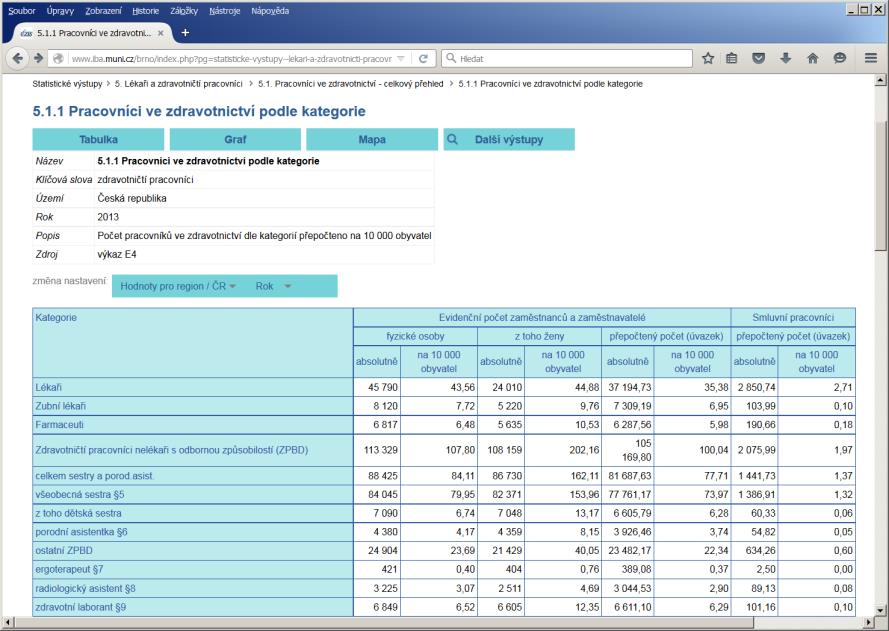Reload the current page
This screenshot has width=889, height=631.
click(423, 58)
